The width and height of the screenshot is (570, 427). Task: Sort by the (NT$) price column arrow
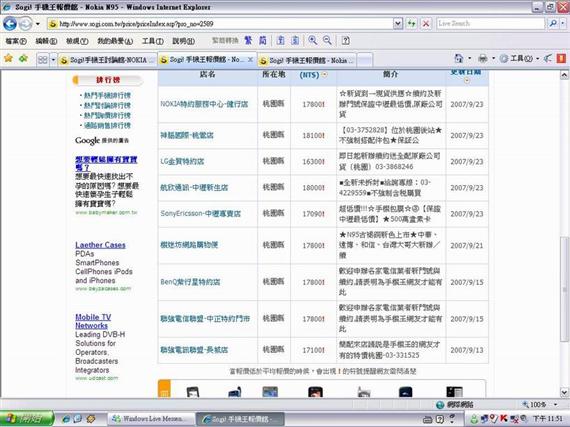tap(325, 74)
